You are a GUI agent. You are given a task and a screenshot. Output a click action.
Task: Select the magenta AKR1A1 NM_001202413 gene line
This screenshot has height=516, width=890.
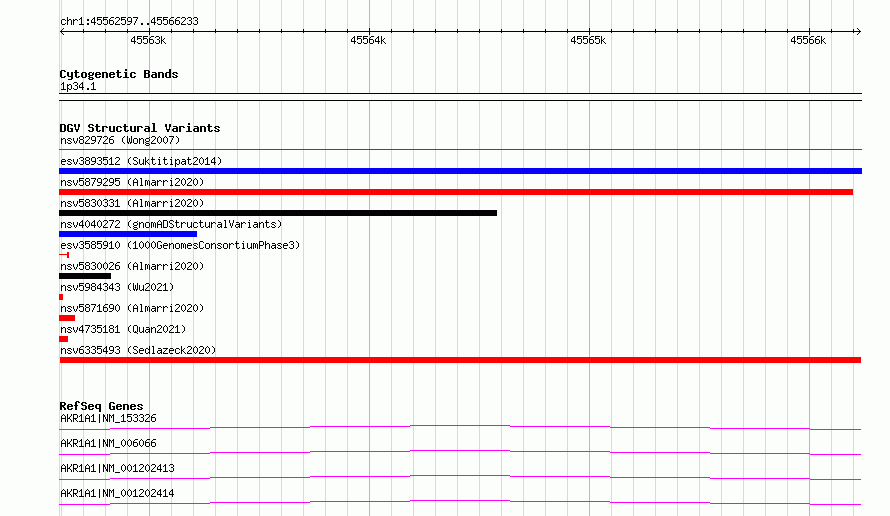pyautogui.click(x=460, y=477)
